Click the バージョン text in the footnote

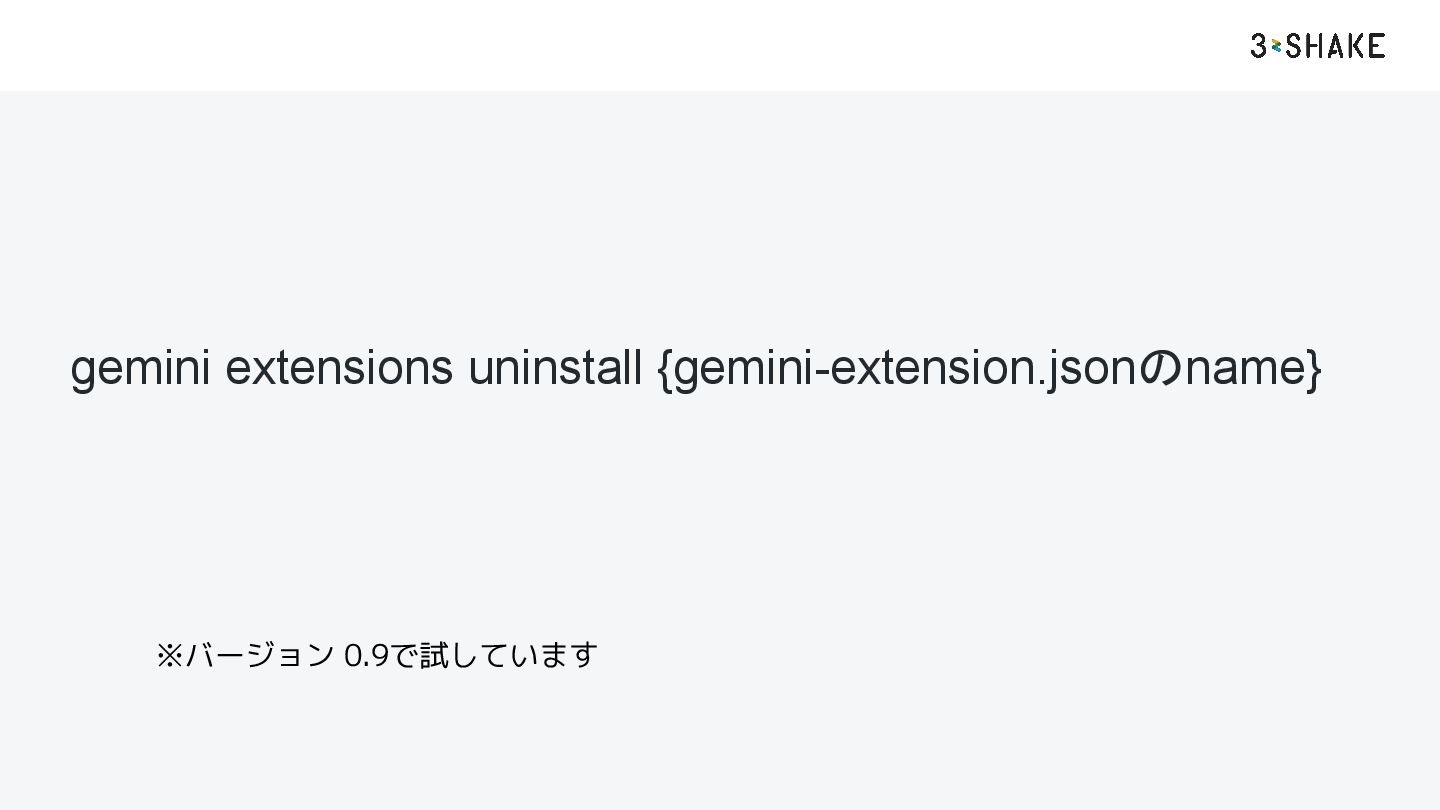coord(259,655)
